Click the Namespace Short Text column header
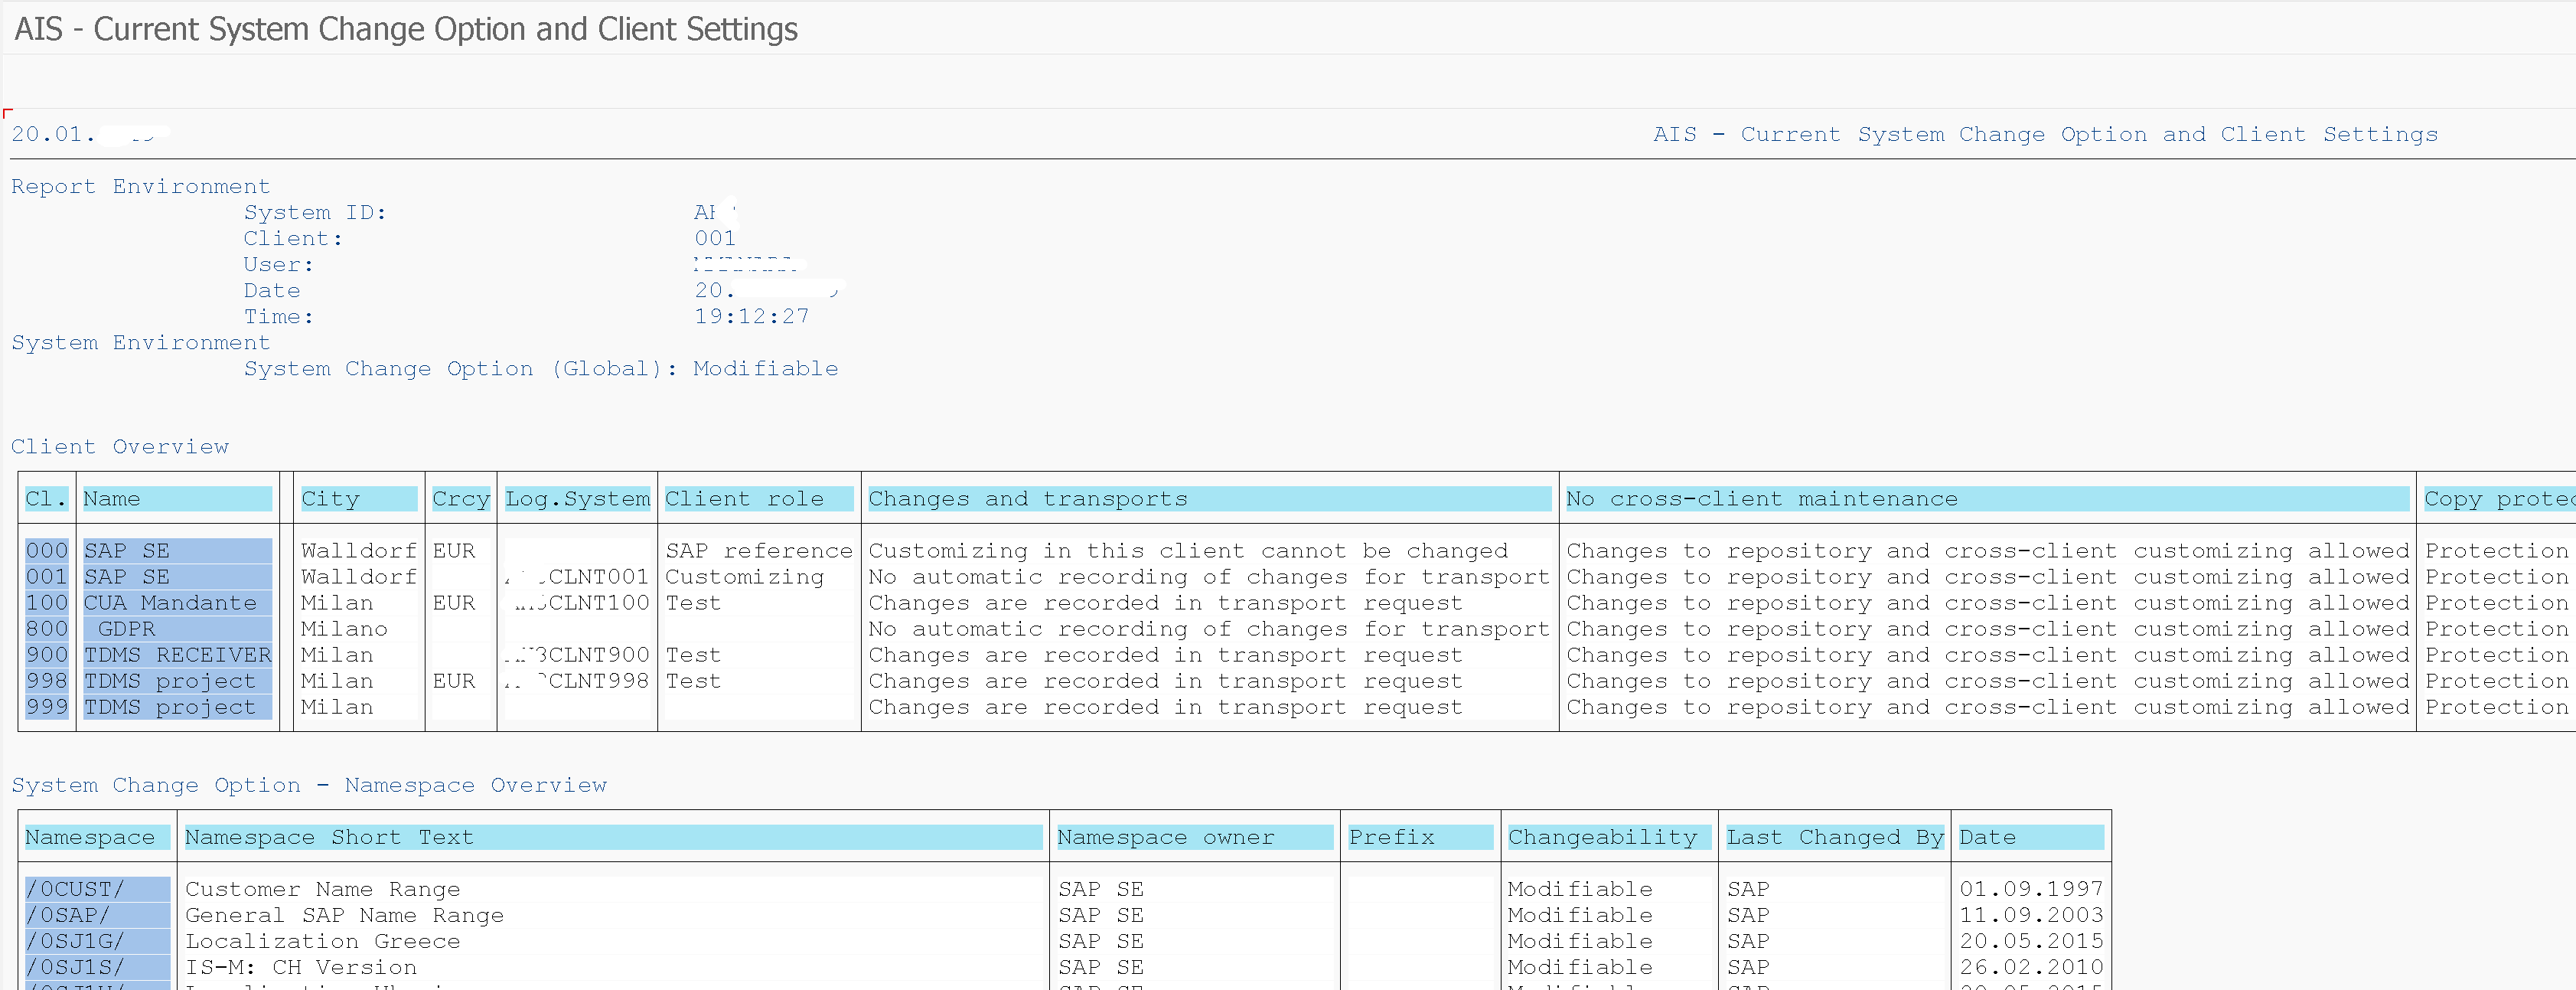This screenshot has width=2576, height=990. point(614,837)
